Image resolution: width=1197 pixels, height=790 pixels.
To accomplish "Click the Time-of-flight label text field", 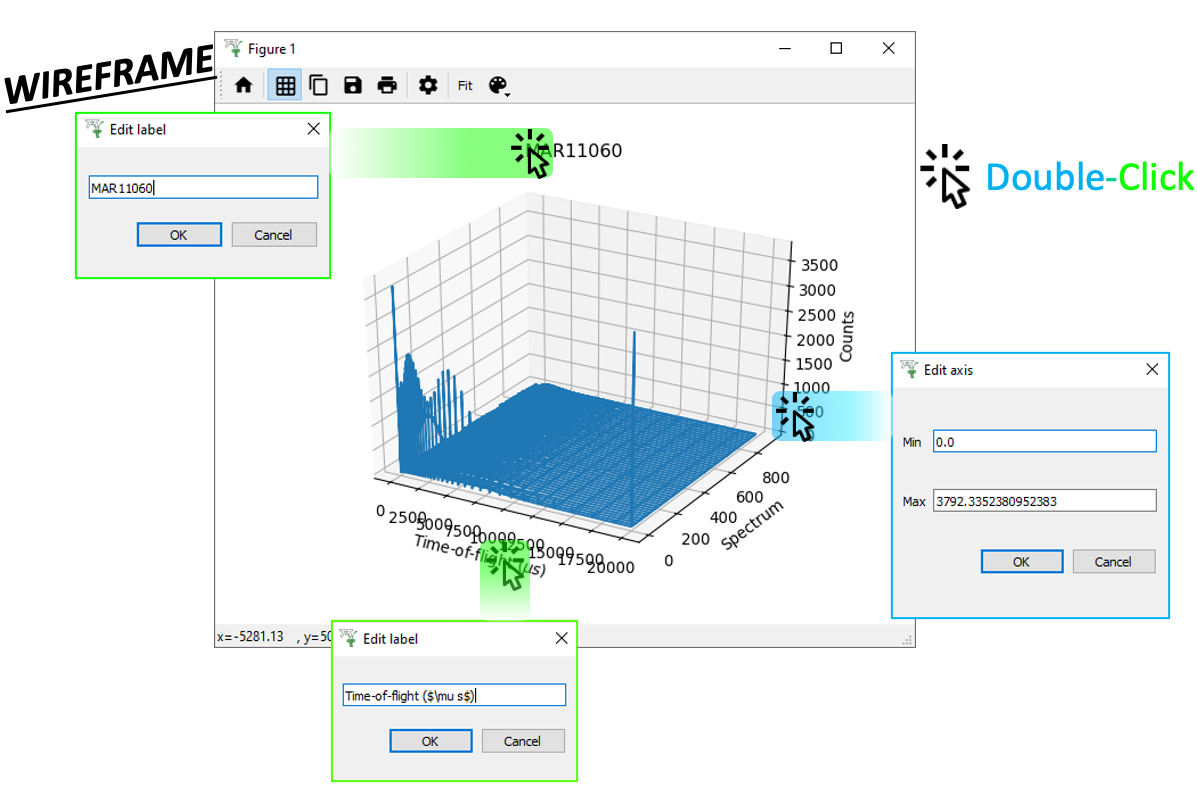I will pos(454,695).
